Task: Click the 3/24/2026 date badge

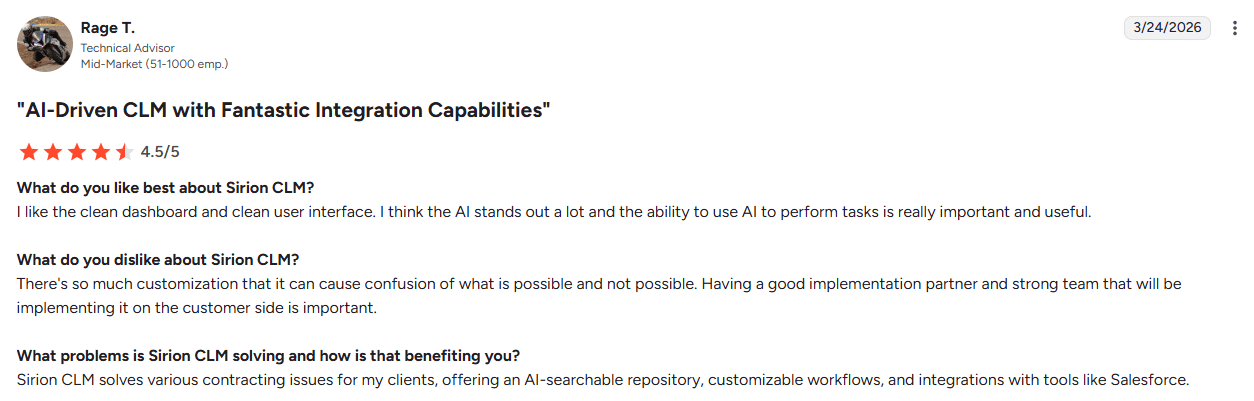Action: pos(1168,28)
